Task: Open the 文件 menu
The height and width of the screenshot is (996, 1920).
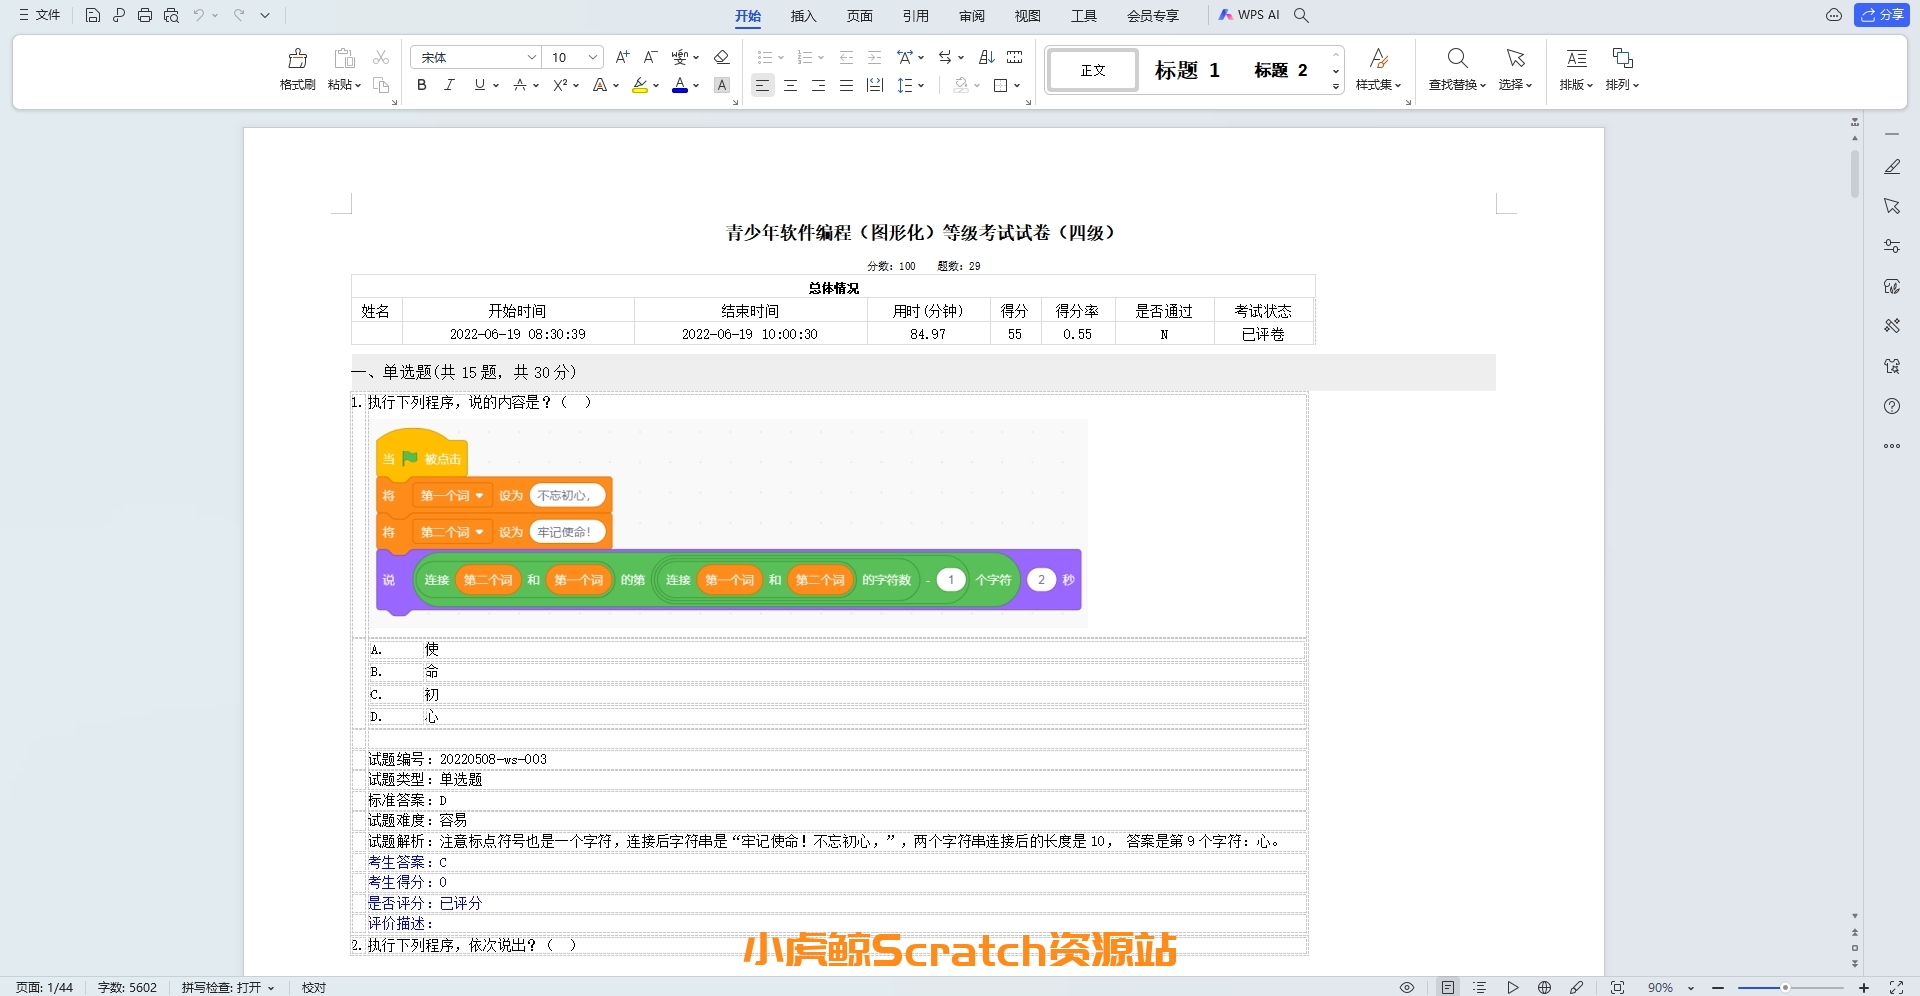Action: 40,15
